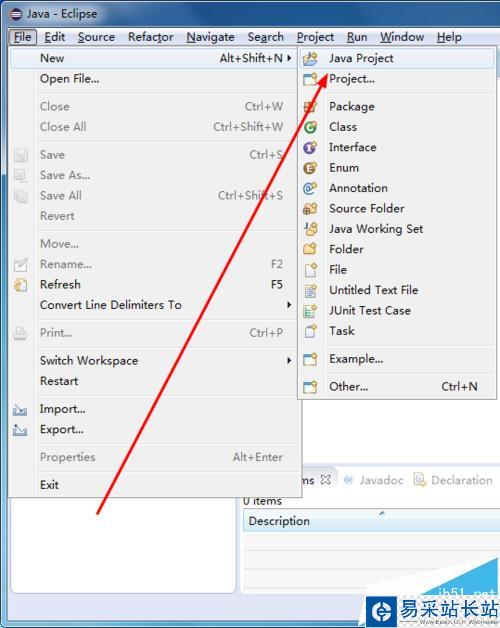Viewport: 500px width, 628px height.
Task: Open the Window menu
Action: tap(402, 37)
